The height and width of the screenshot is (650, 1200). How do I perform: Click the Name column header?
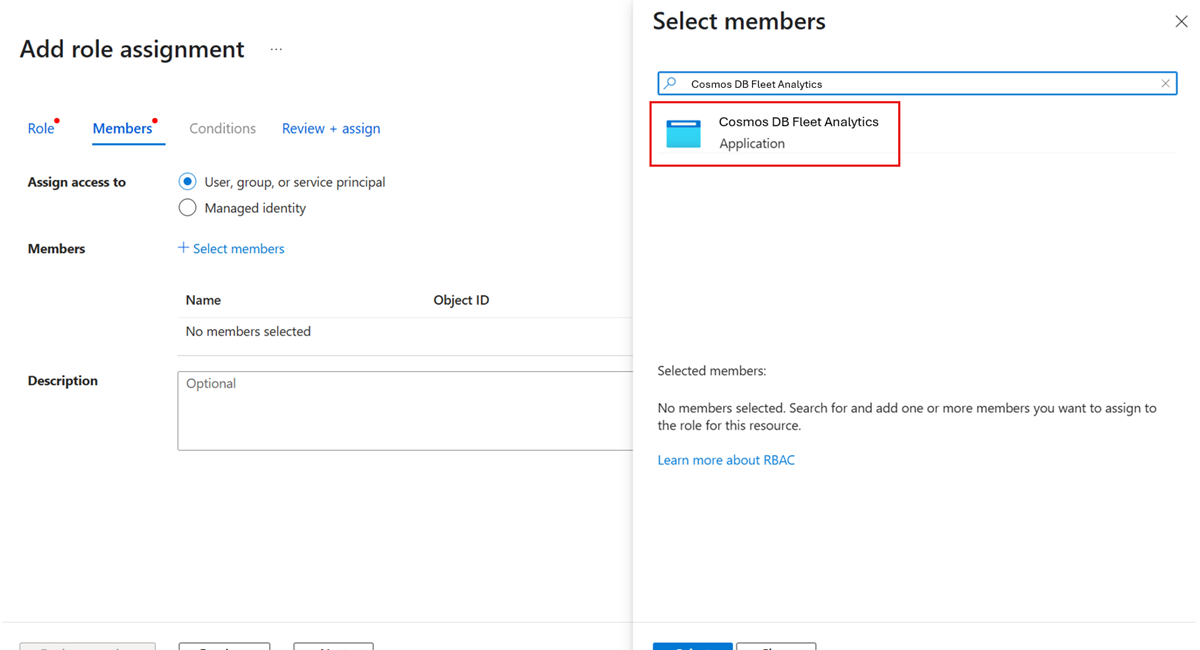pyautogui.click(x=203, y=299)
